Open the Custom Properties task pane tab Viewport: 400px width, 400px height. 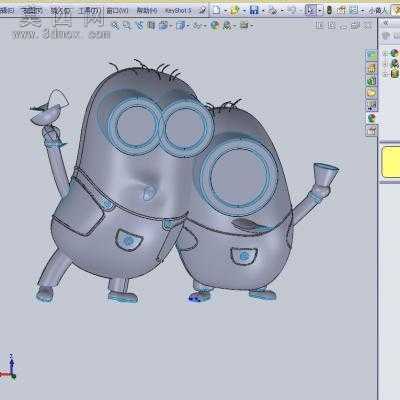[371, 130]
